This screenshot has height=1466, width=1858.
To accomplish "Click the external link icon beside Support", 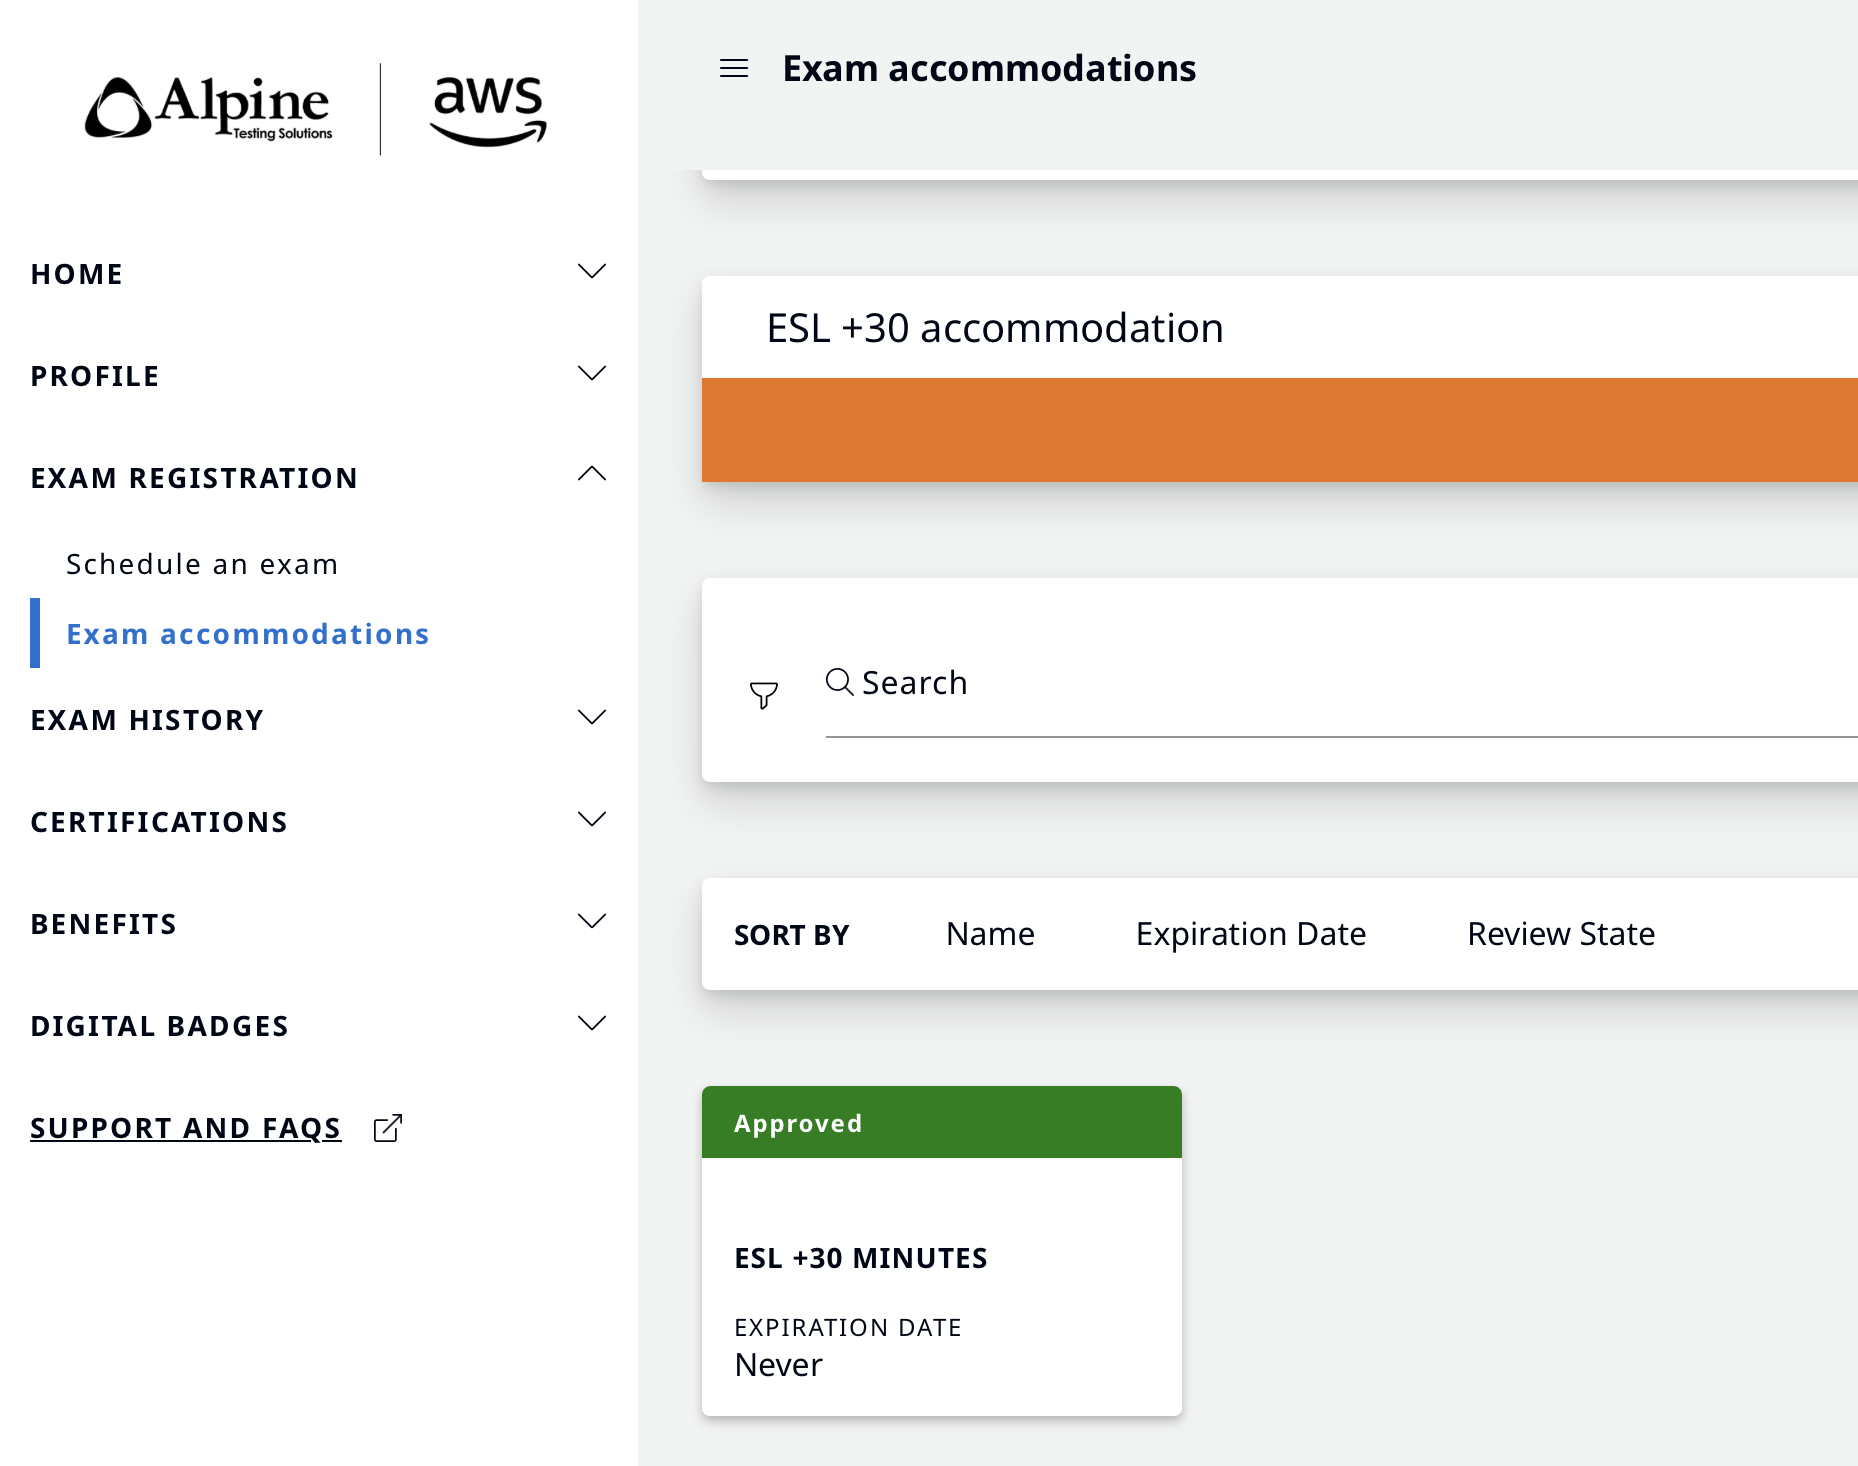I will (x=388, y=1128).
